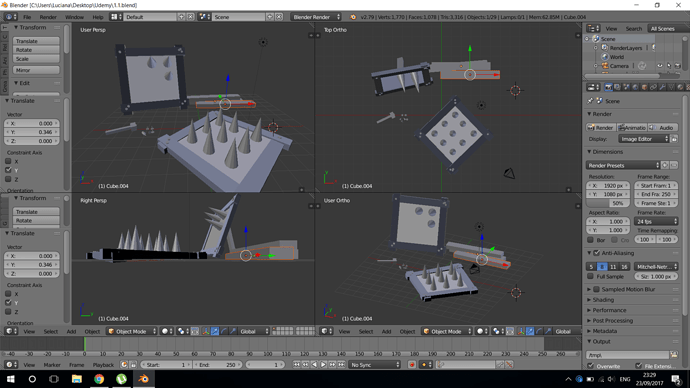Click the Mirror button in Transform panel
Viewport: 690px width, 388px height.
pos(36,70)
